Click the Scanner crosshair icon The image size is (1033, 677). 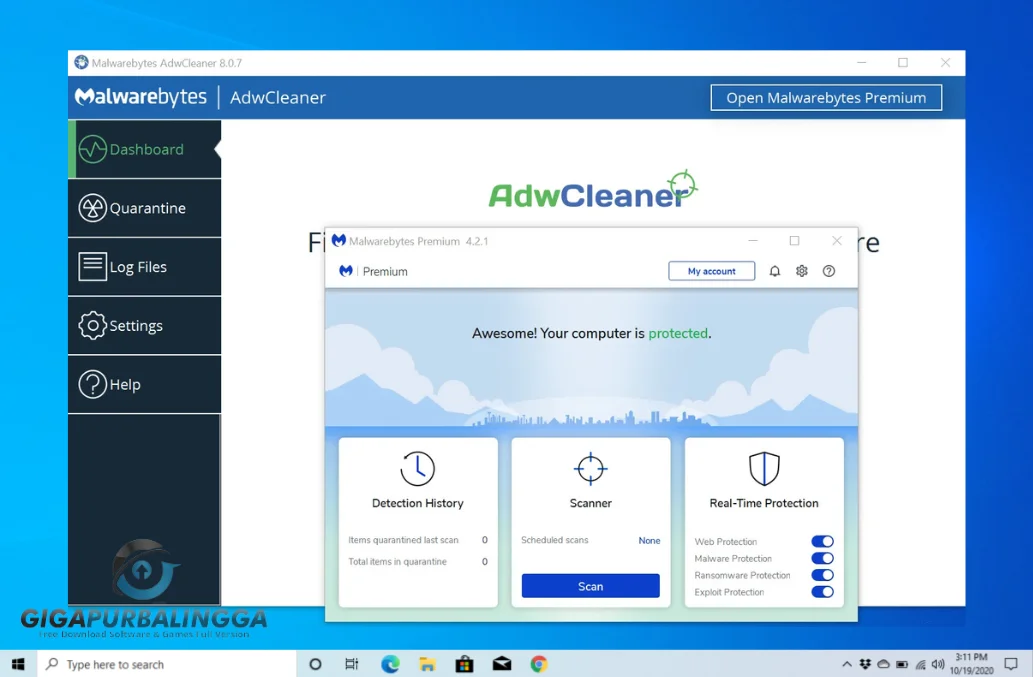point(590,469)
